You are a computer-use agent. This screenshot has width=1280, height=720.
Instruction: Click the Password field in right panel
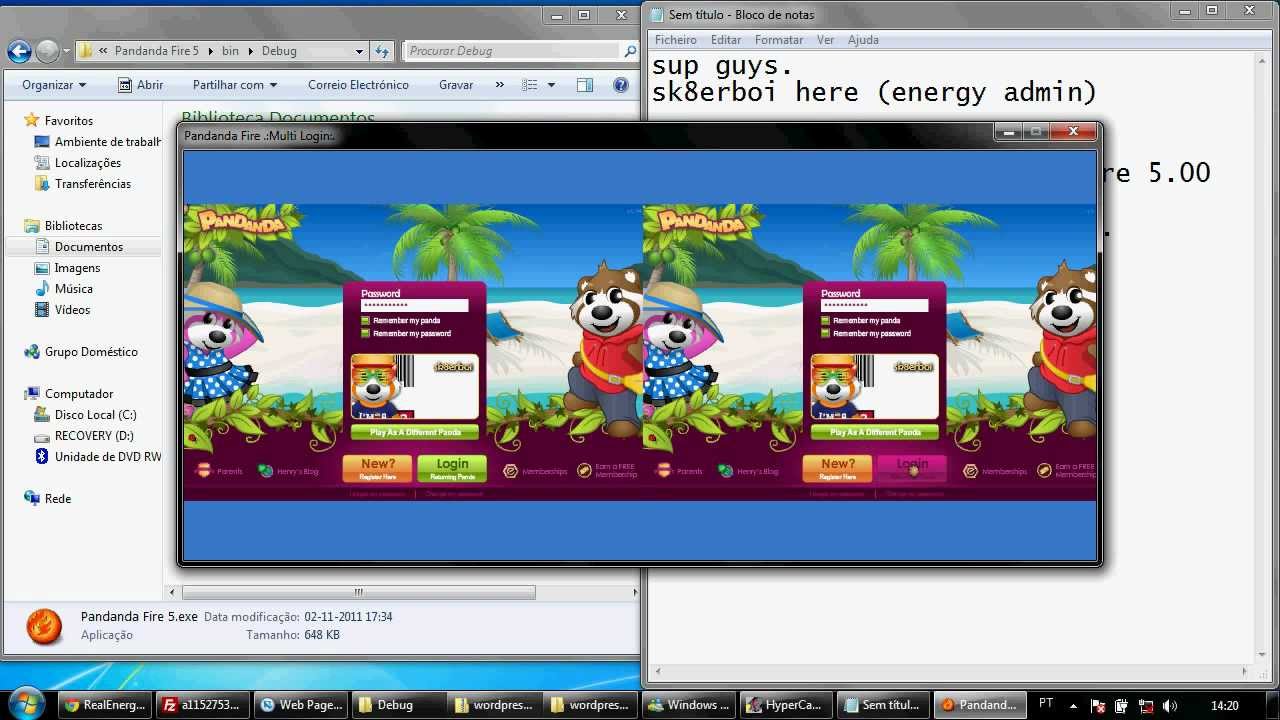[x=874, y=306]
